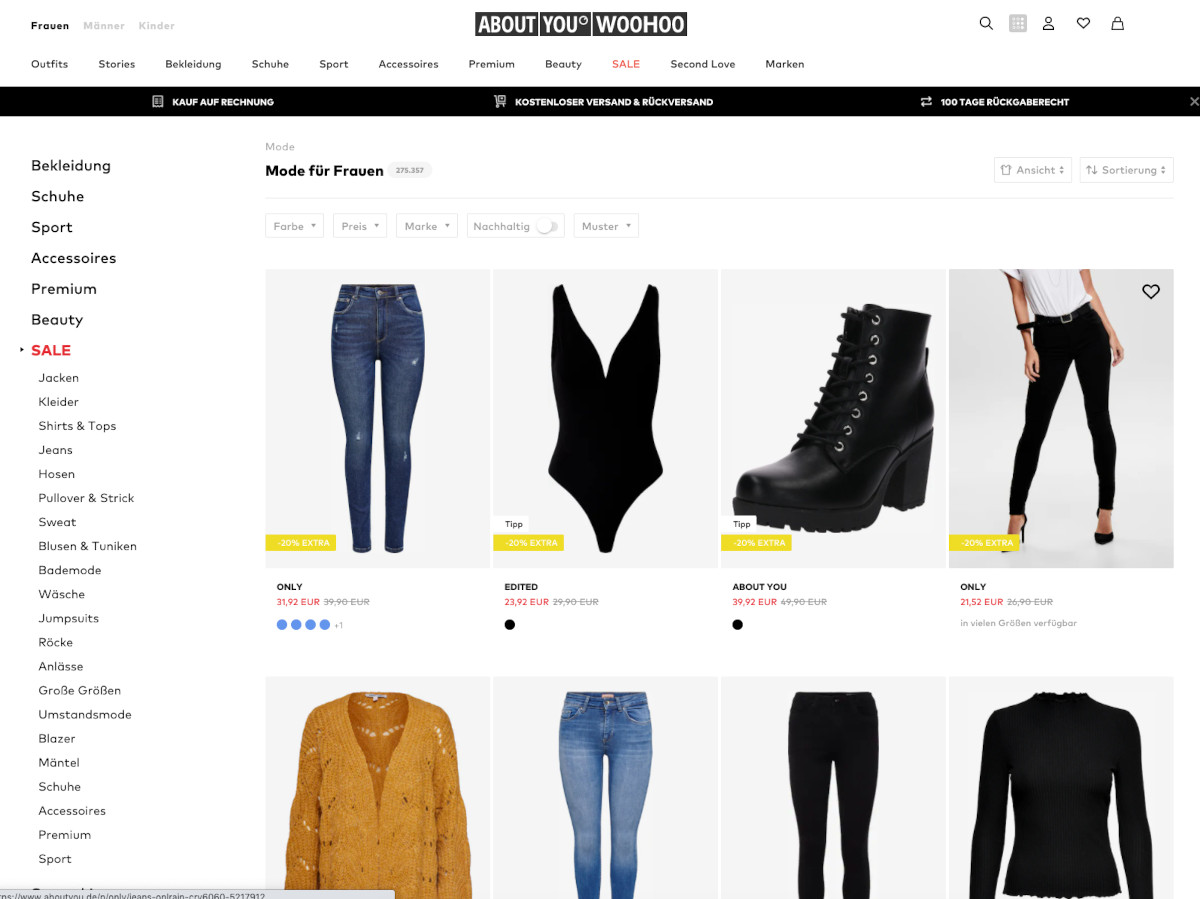1200x899 pixels.
Task: Select black swatch under EDITED bodysuit
Action: click(x=510, y=625)
